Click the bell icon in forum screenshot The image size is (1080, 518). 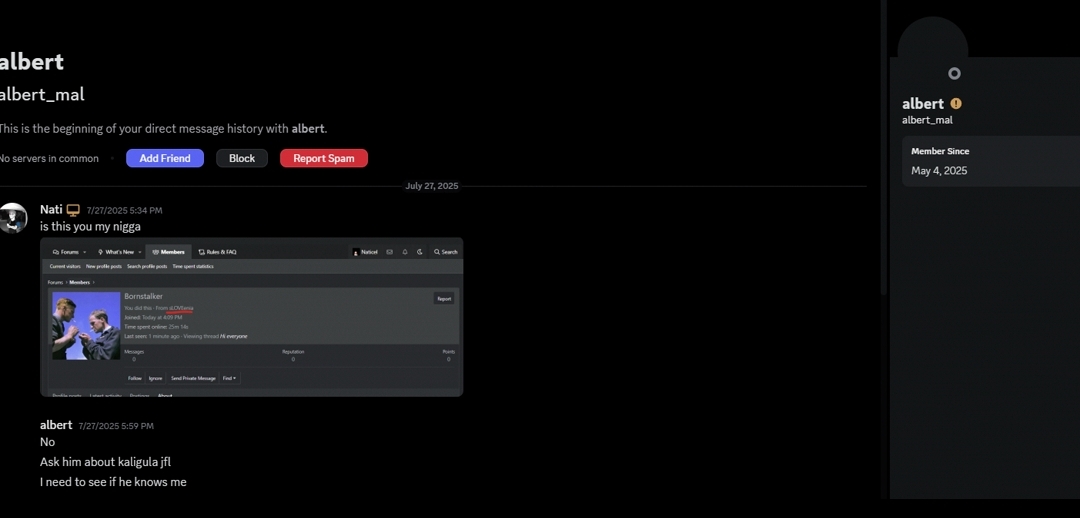click(405, 252)
